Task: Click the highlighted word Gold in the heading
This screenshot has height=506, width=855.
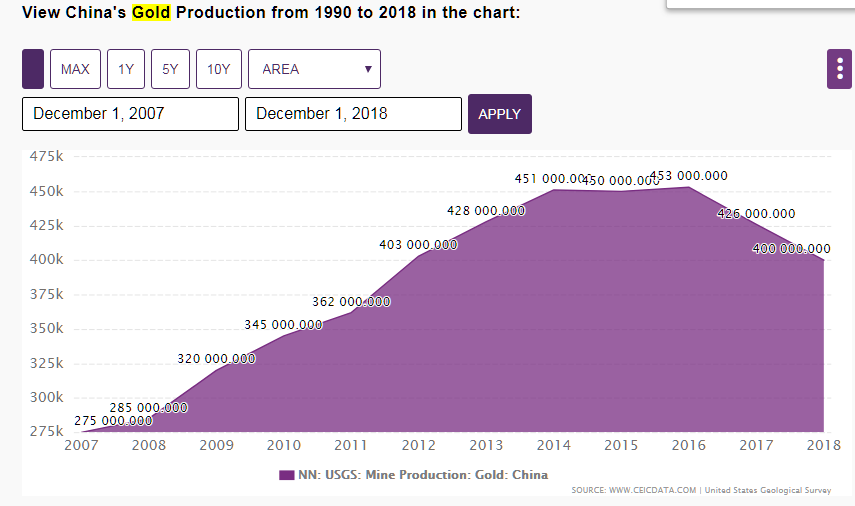Action: (x=151, y=15)
